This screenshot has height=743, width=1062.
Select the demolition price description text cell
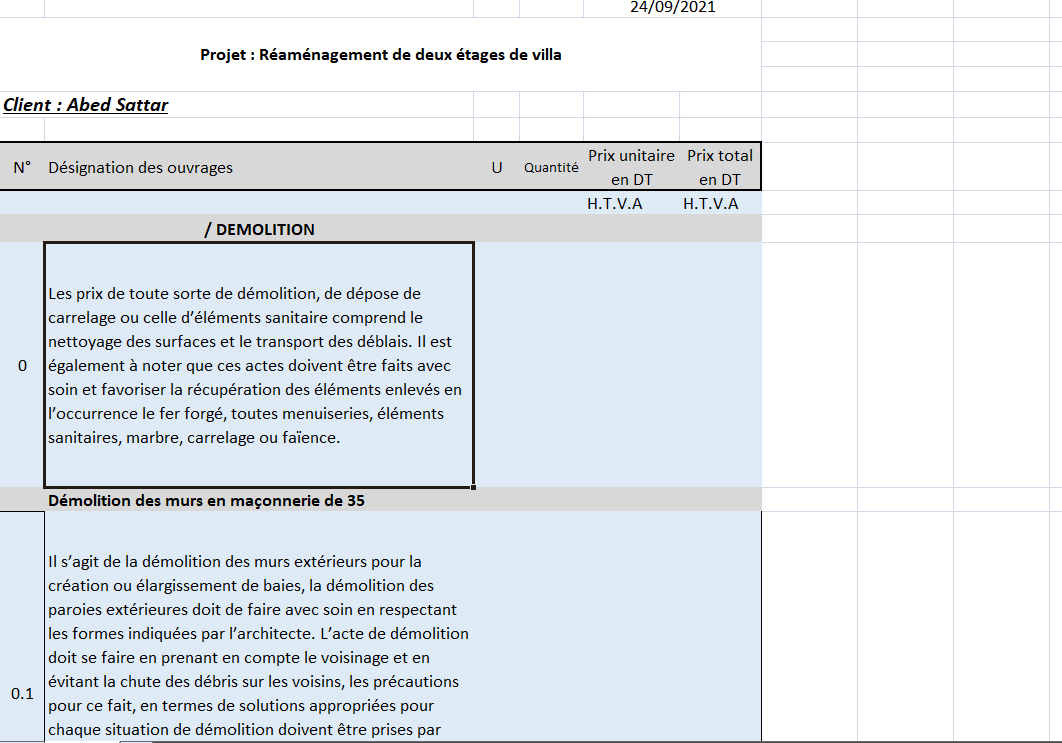(x=258, y=365)
